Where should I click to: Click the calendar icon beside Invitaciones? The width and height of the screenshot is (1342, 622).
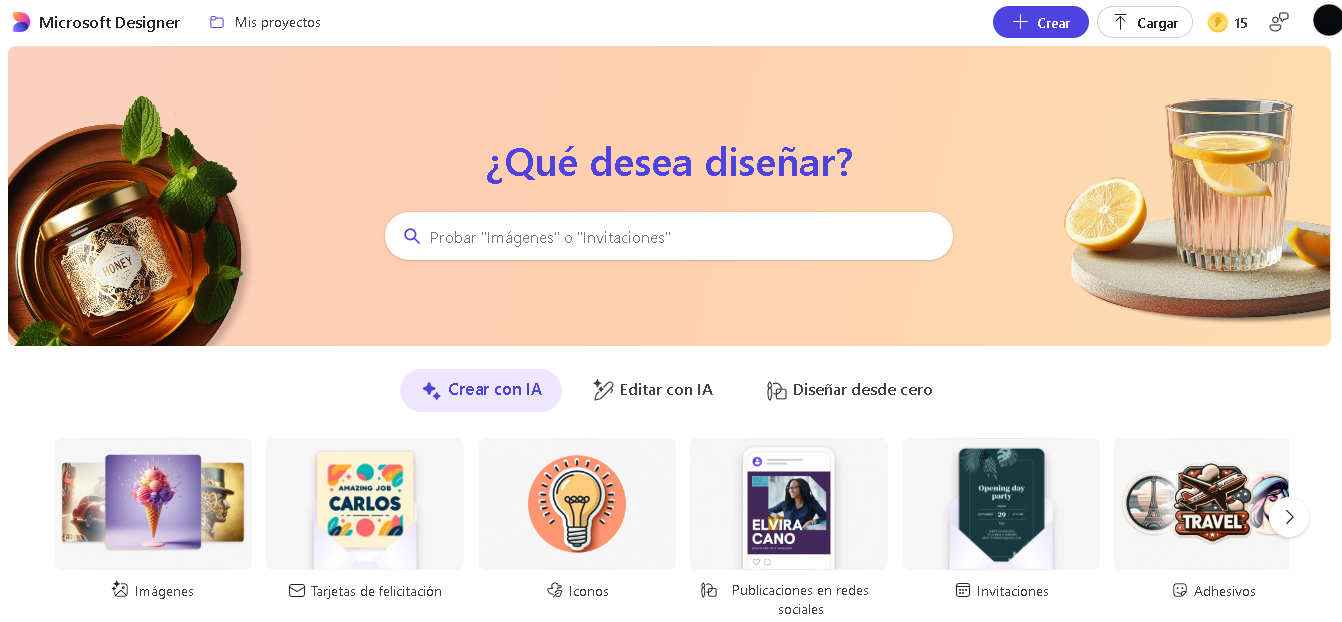tap(963, 590)
